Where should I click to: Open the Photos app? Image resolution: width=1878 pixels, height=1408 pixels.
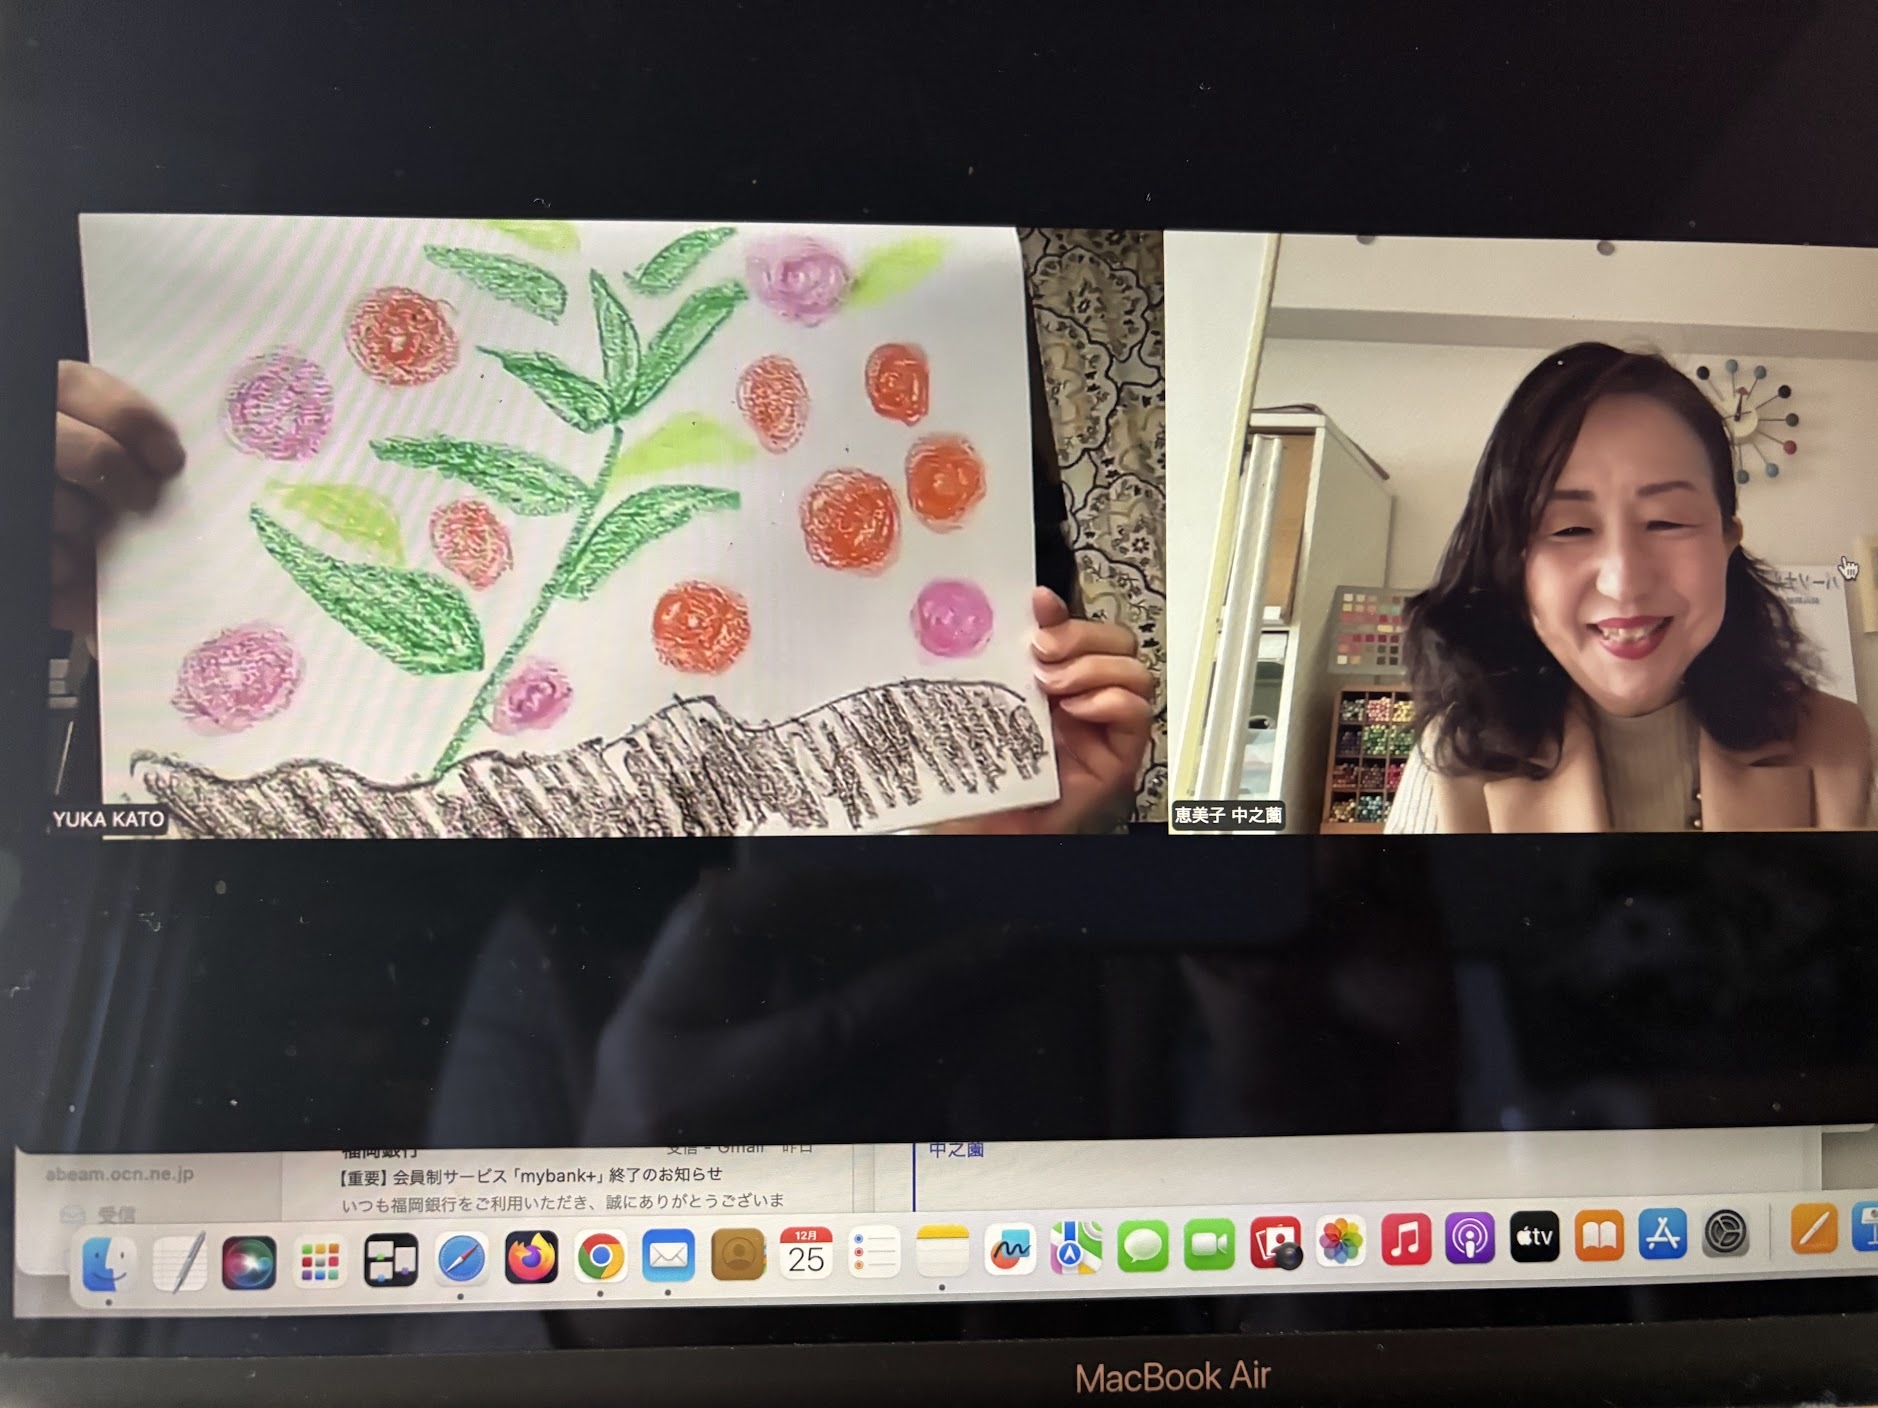[1341, 1242]
